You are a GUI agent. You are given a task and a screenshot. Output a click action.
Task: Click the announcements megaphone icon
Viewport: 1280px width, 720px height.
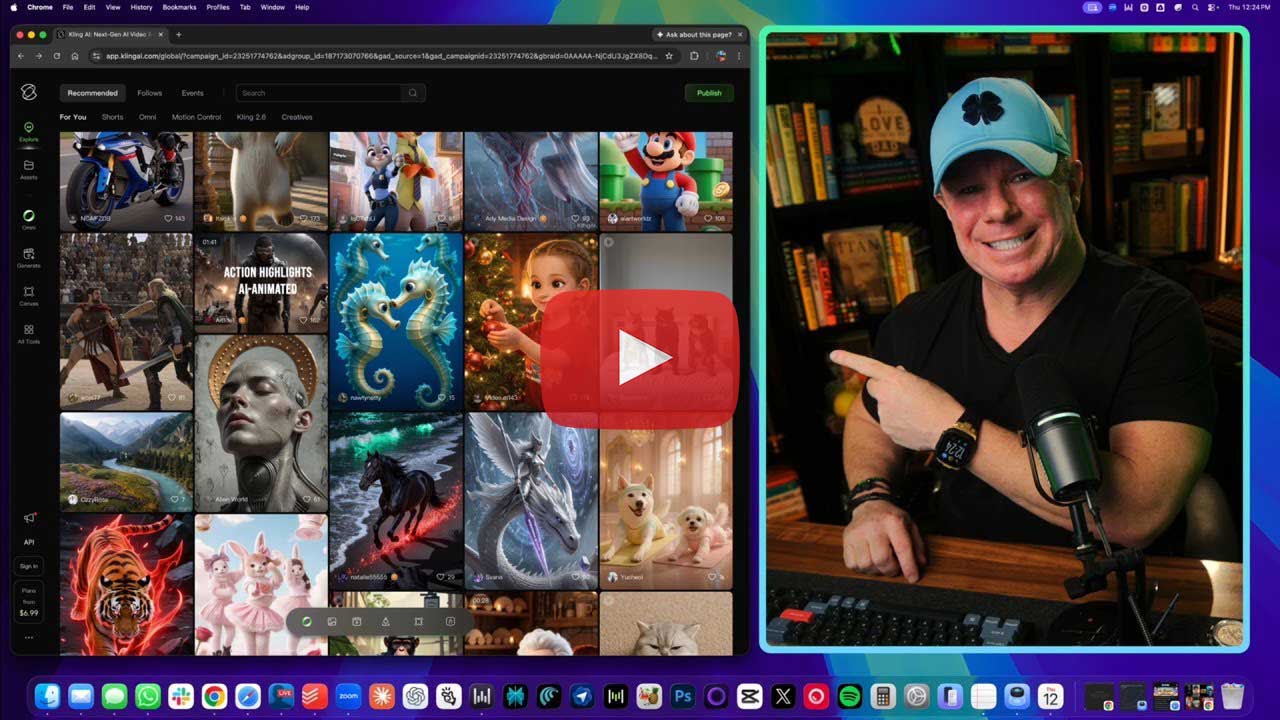tap(29, 518)
